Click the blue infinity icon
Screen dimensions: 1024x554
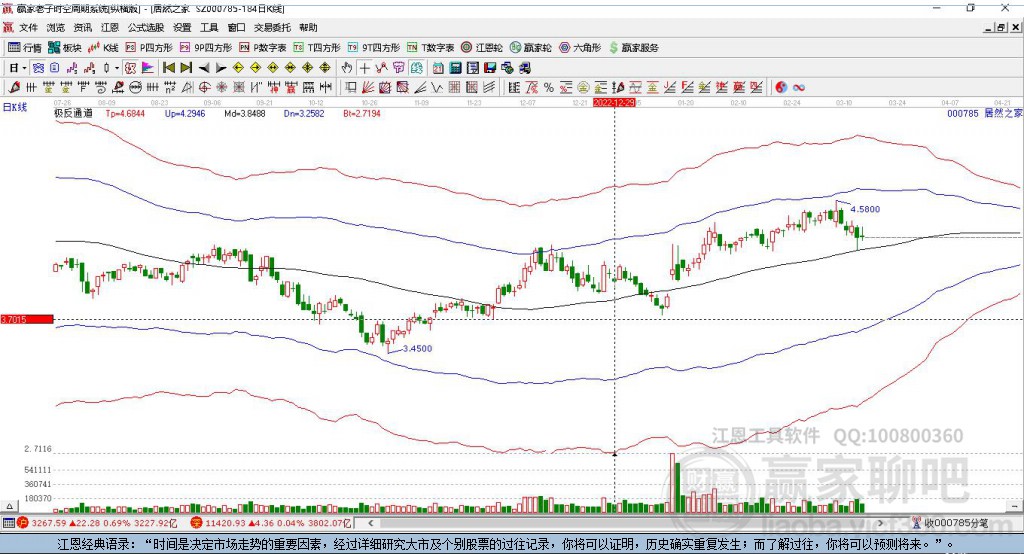click(799, 88)
